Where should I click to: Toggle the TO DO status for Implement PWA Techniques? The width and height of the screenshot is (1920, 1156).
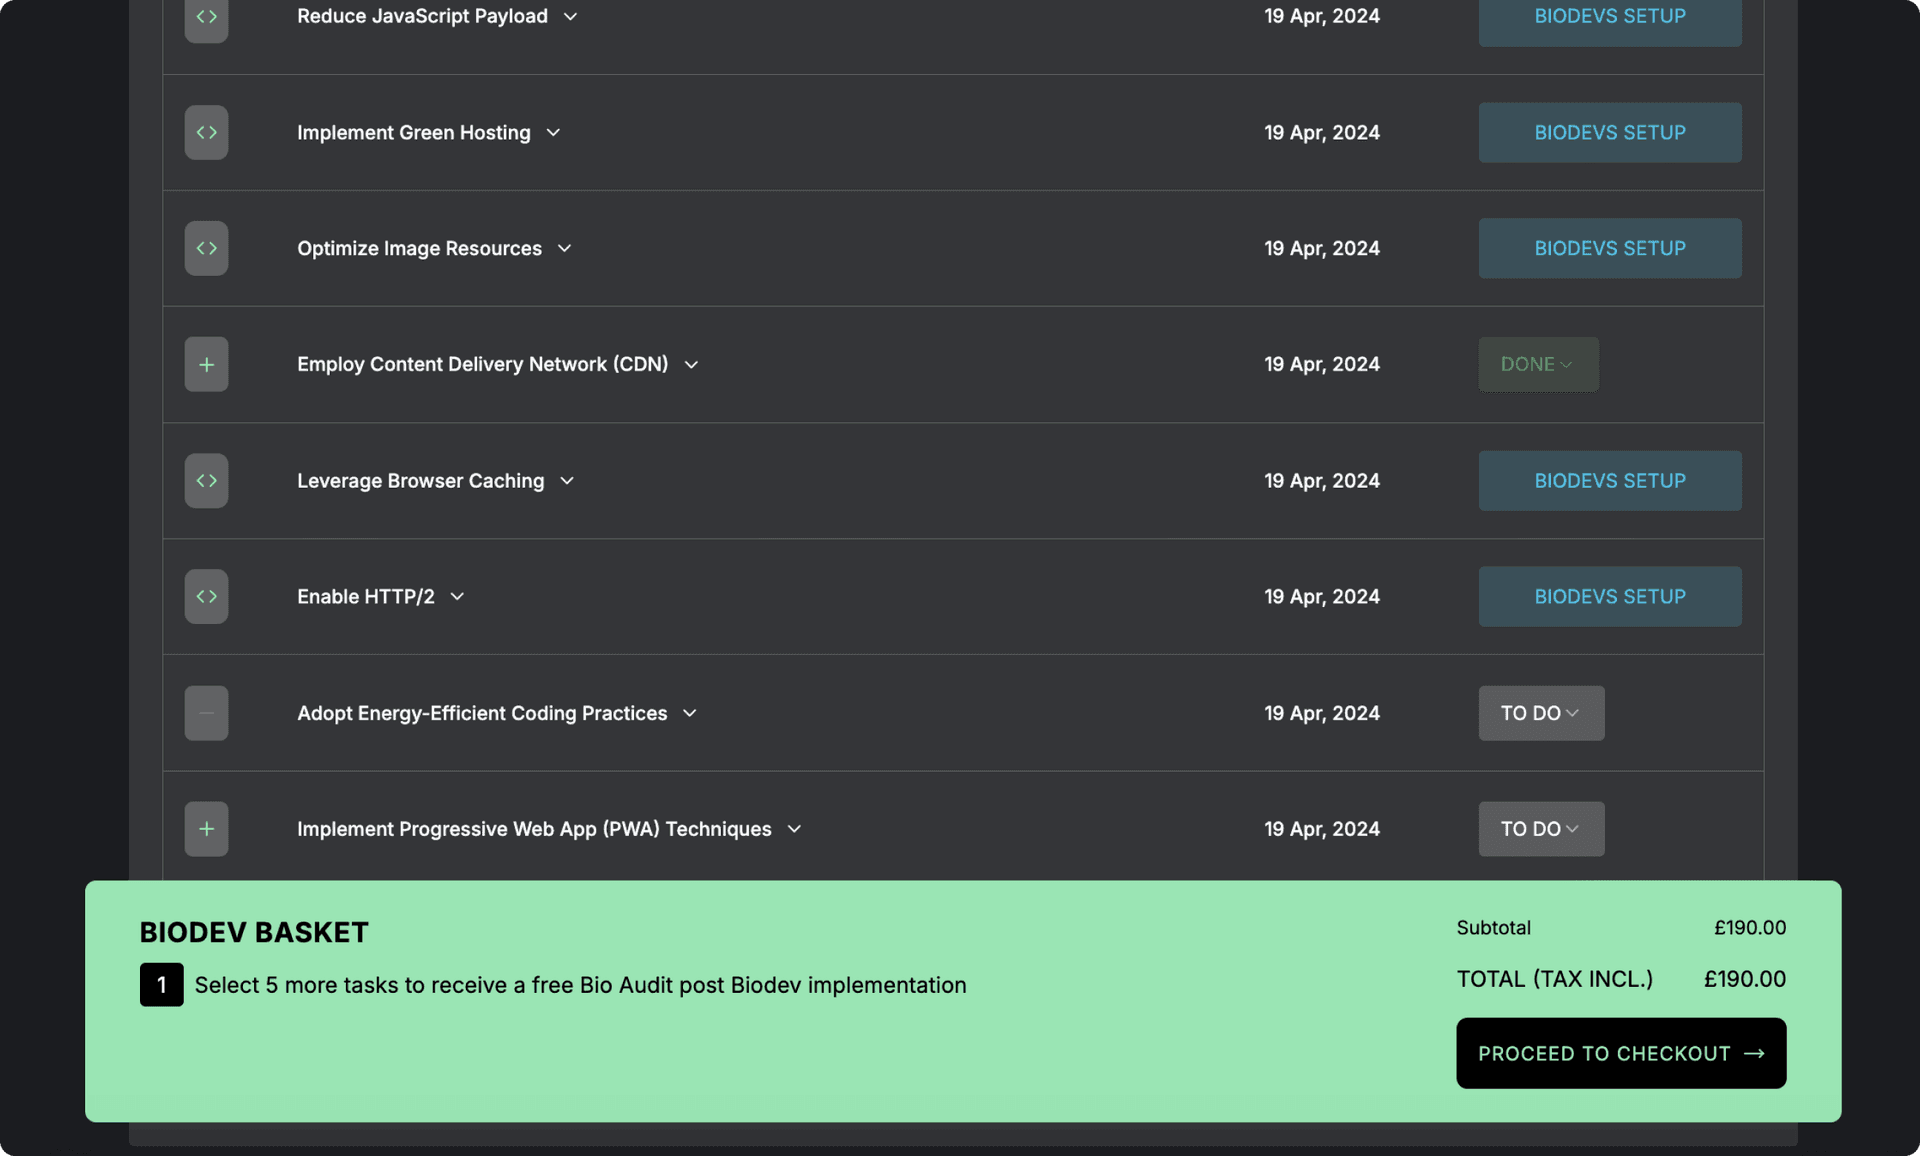1539,828
